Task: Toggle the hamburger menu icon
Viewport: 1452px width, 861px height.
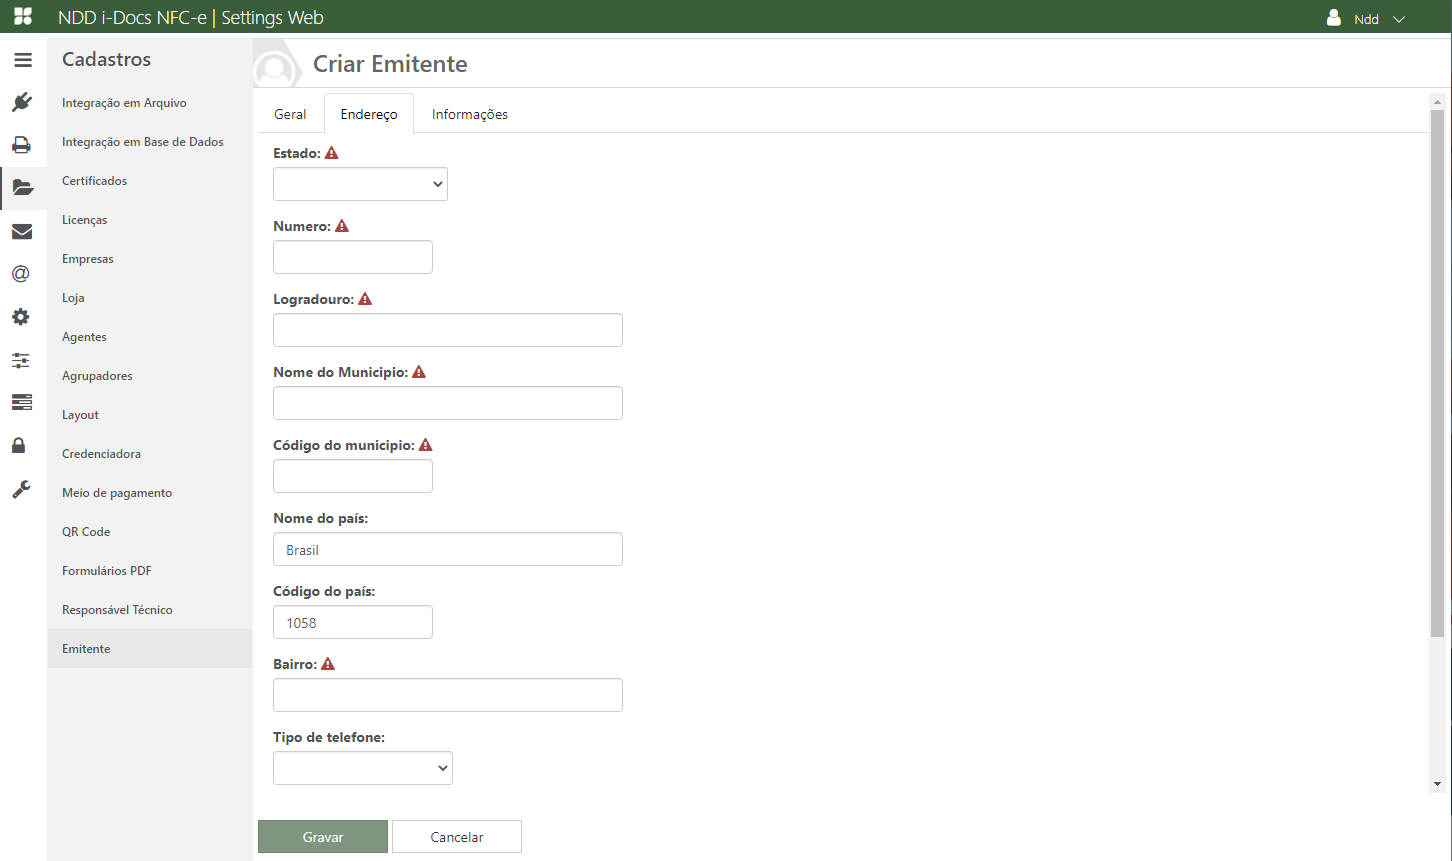Action: (x=23, y=60)
